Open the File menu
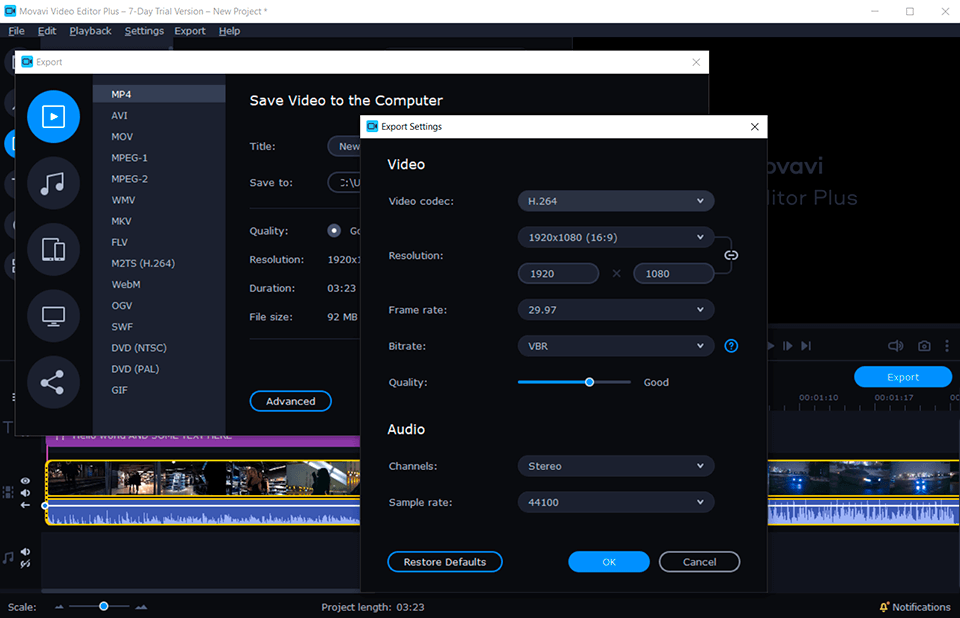960x618 pixels. pos(17,31)
